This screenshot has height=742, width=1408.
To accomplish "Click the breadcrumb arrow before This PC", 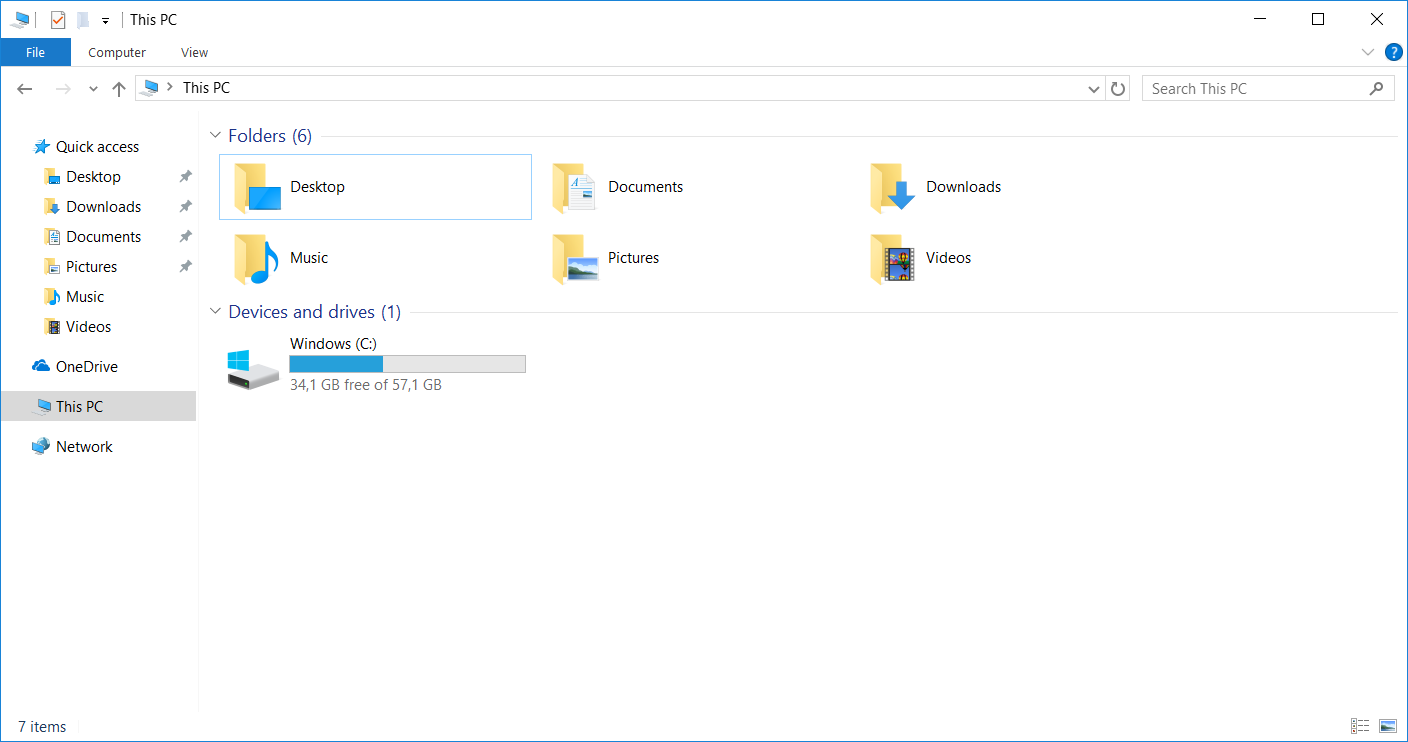I will click(171, 87).
